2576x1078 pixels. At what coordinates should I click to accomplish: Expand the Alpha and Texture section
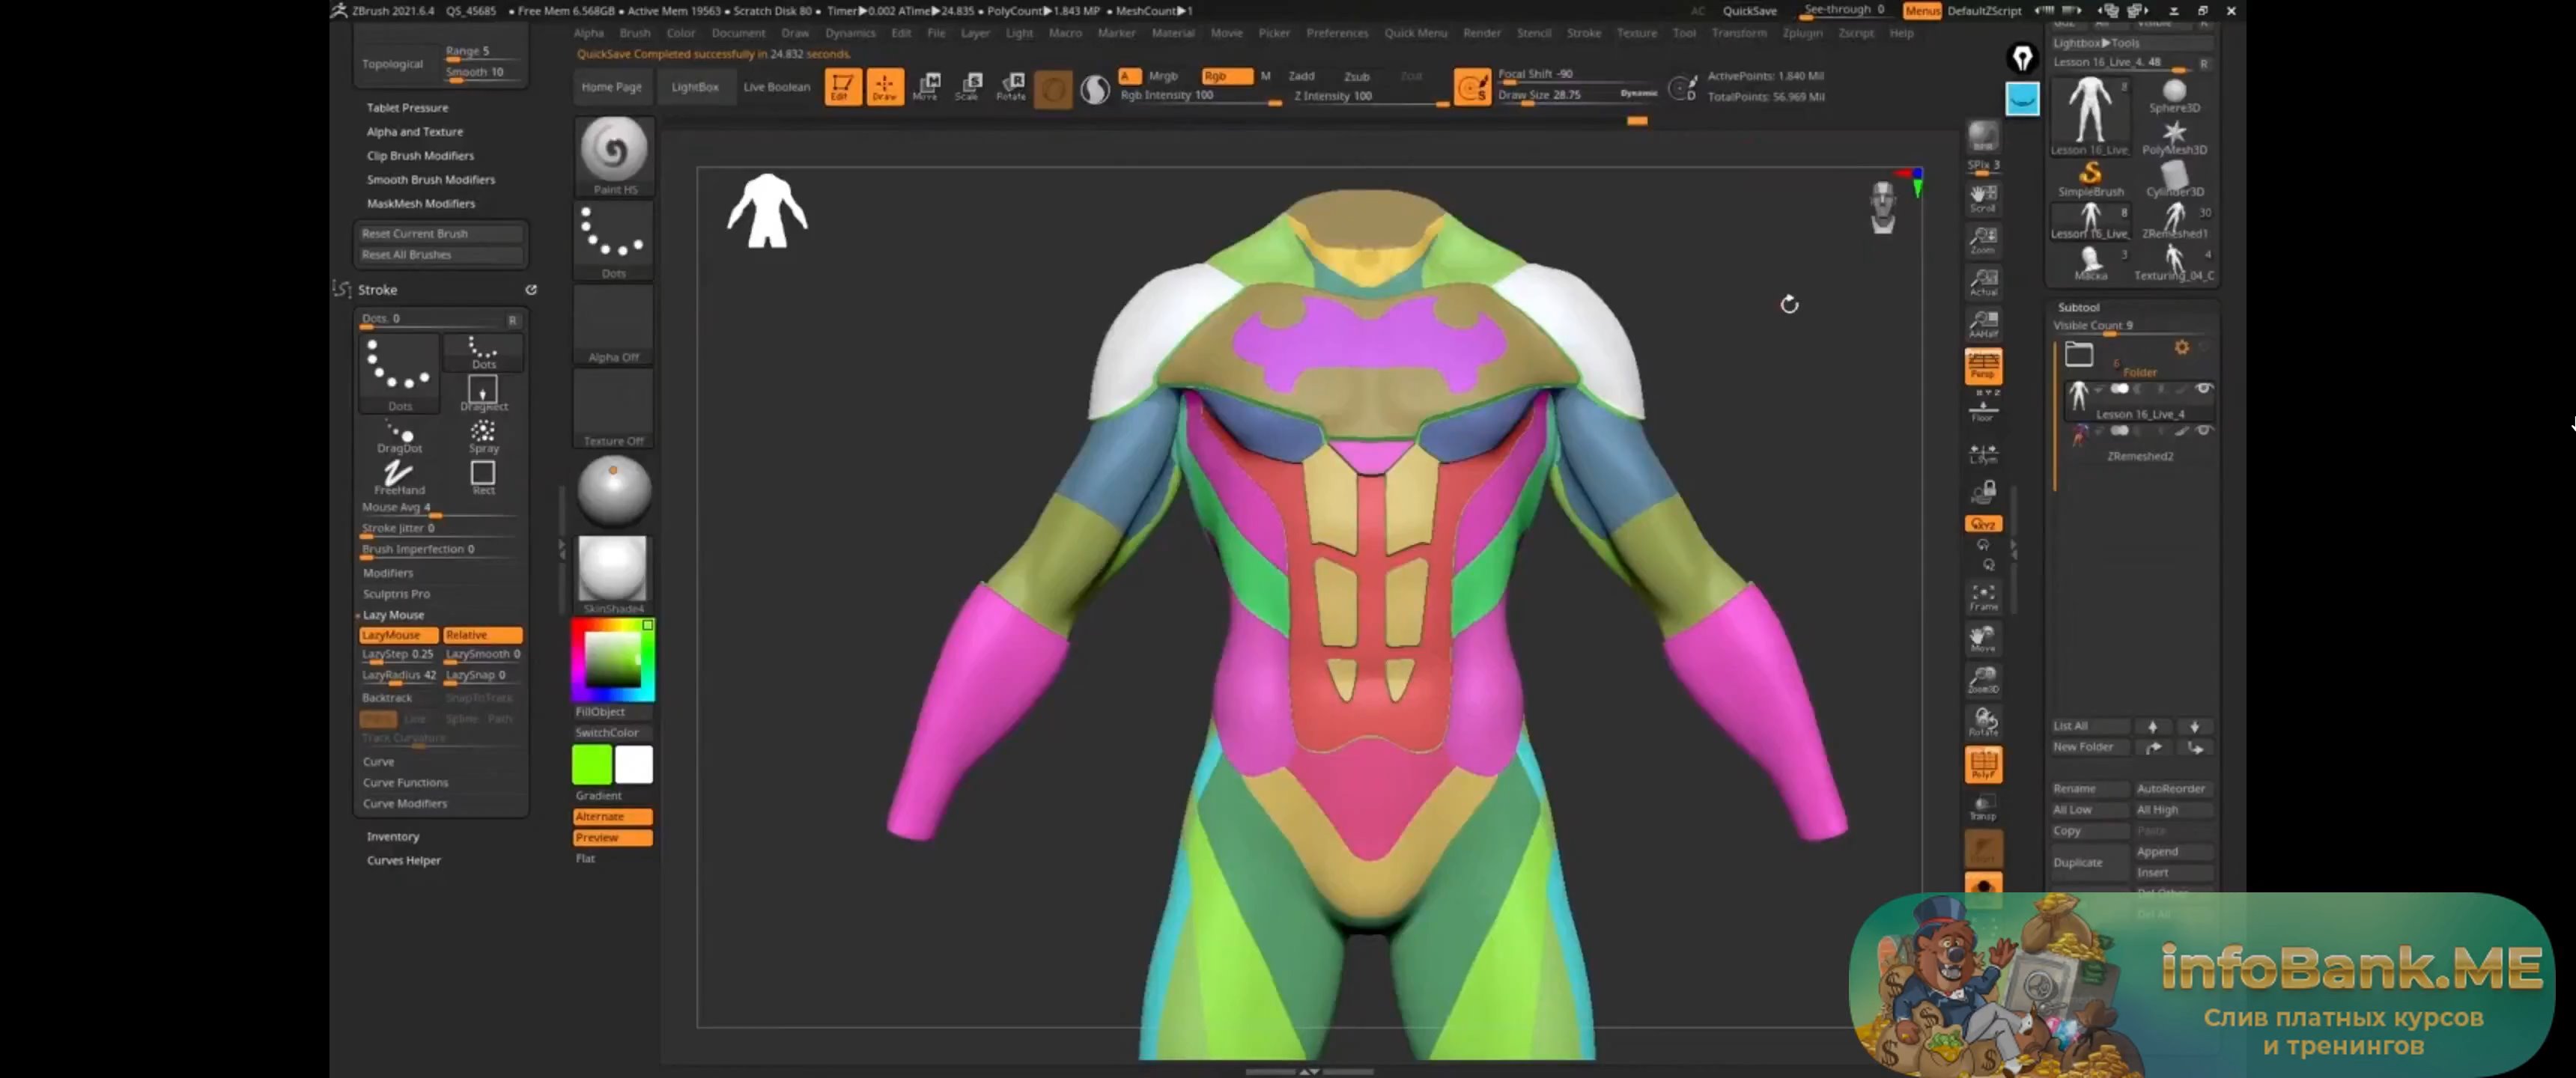tap(415, 131)
